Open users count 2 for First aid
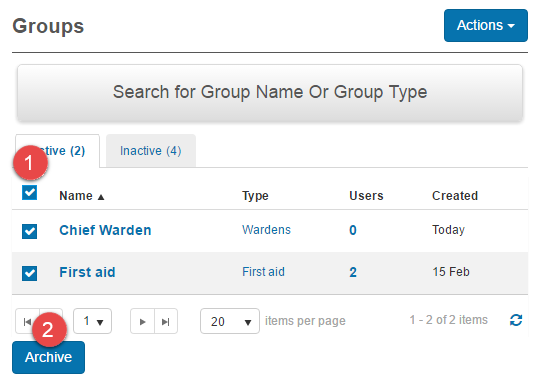 (353, 272)
